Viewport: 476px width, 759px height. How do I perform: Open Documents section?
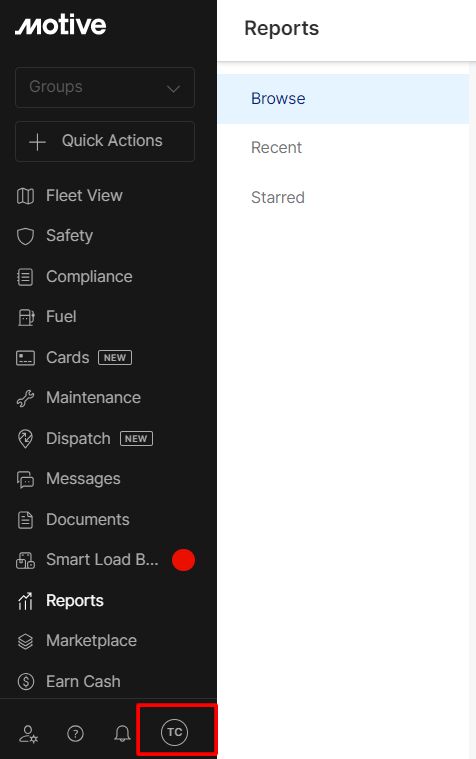click(x=88, y=519)
